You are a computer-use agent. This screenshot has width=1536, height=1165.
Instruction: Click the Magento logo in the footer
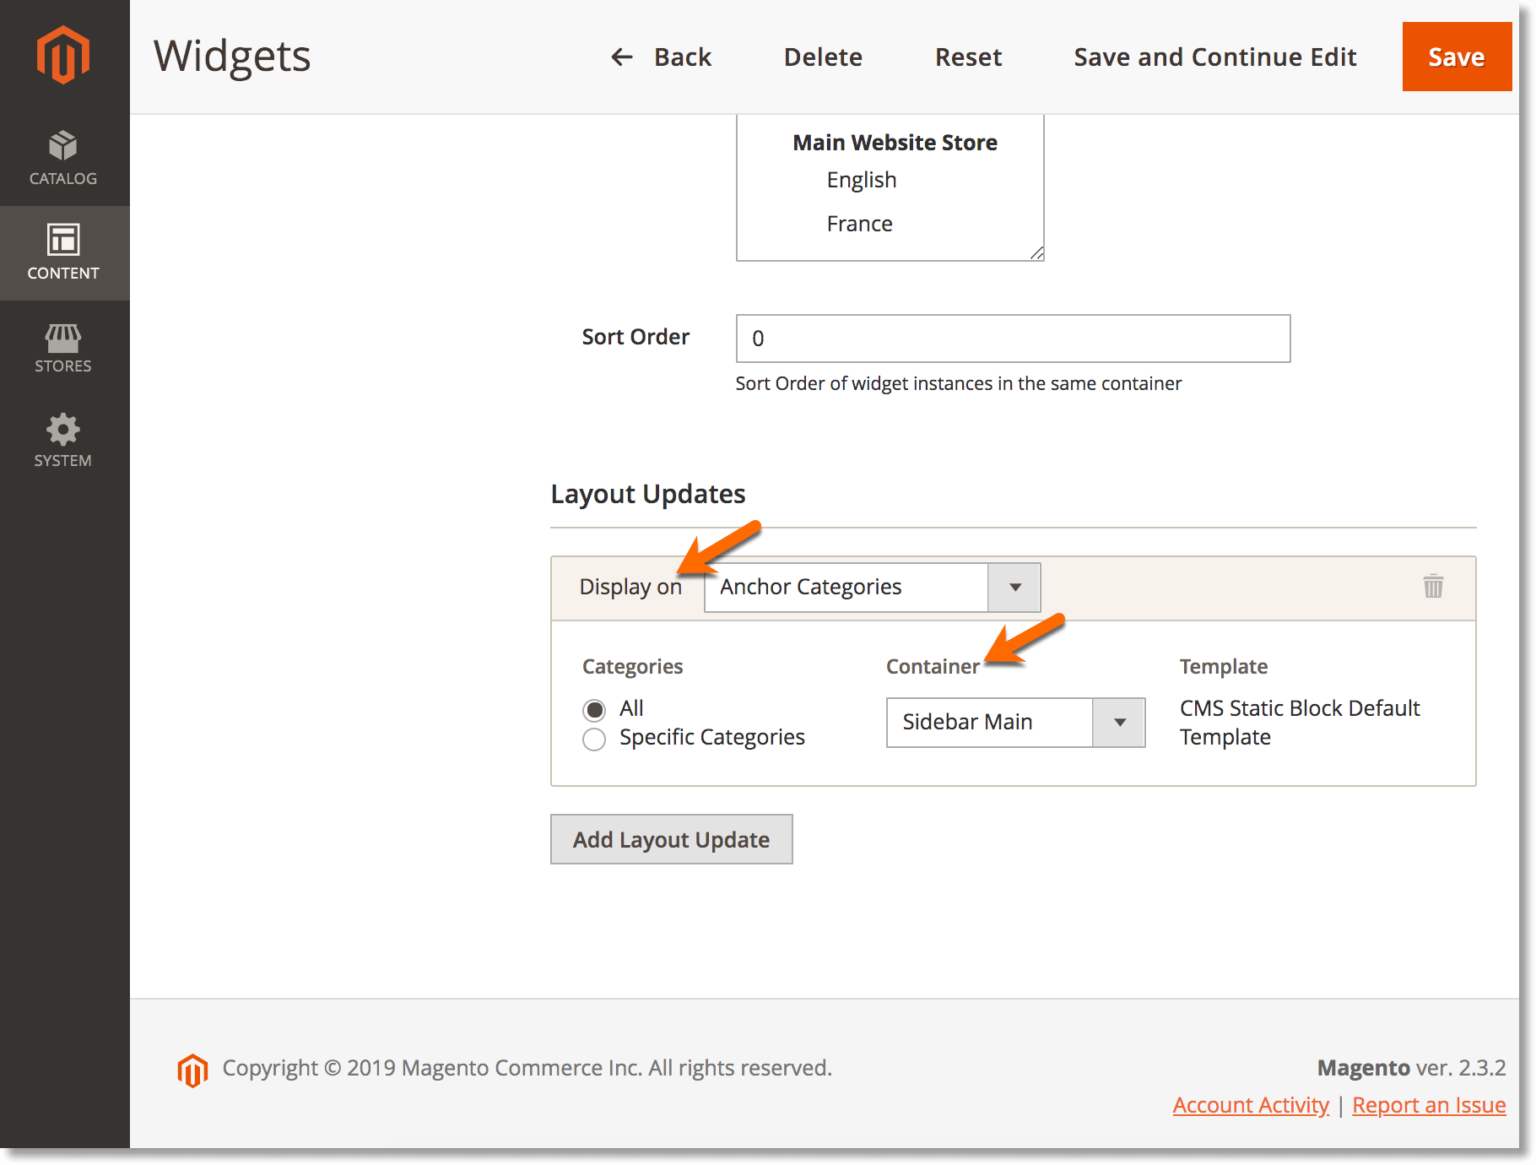coord(192,1070)
